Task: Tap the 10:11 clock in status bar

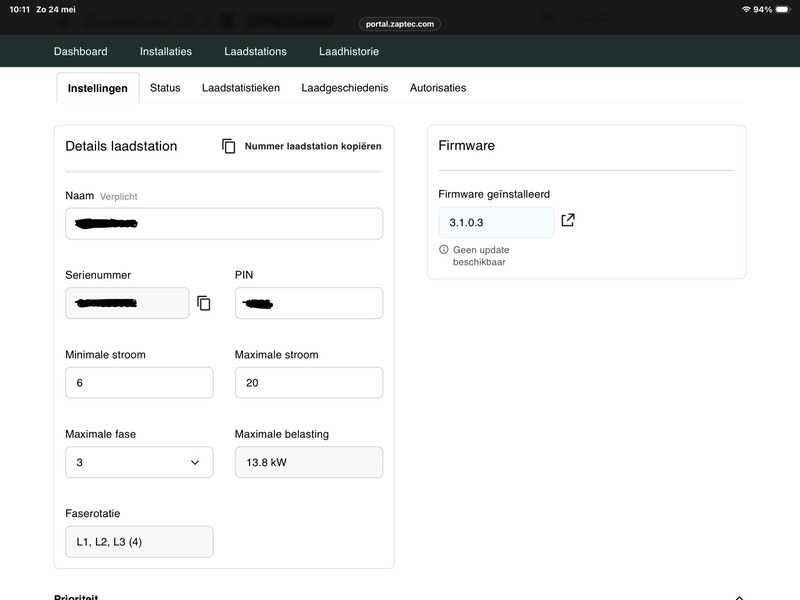Action: coord(19,9)
